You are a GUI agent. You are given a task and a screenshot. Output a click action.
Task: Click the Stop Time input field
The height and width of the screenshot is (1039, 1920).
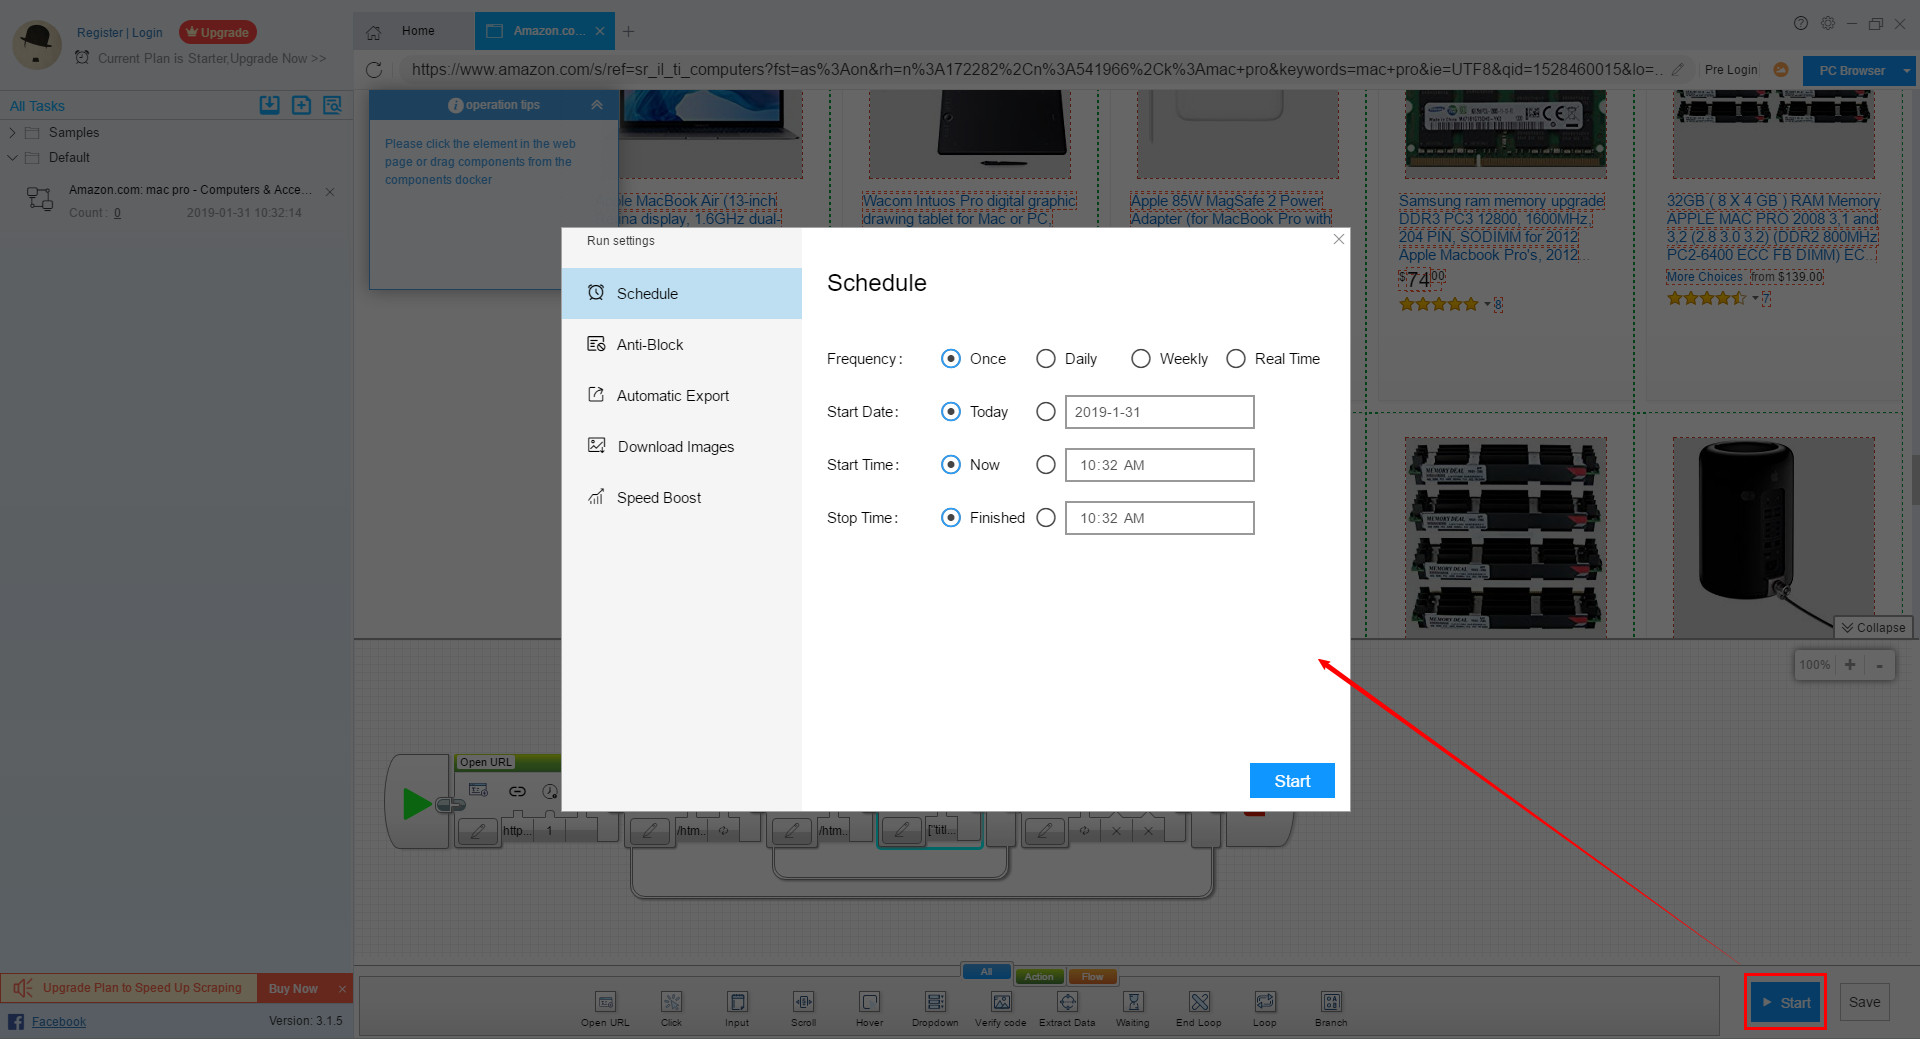[1159, 517]
